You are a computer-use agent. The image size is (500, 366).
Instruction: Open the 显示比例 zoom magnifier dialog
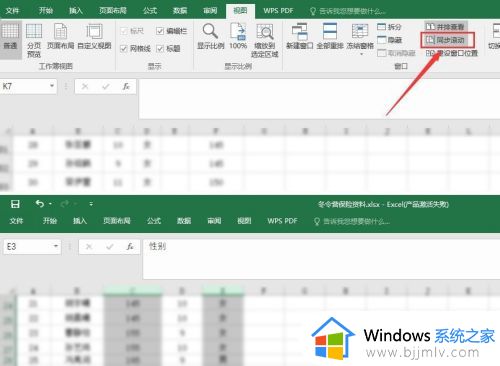[x=210, y=37]
